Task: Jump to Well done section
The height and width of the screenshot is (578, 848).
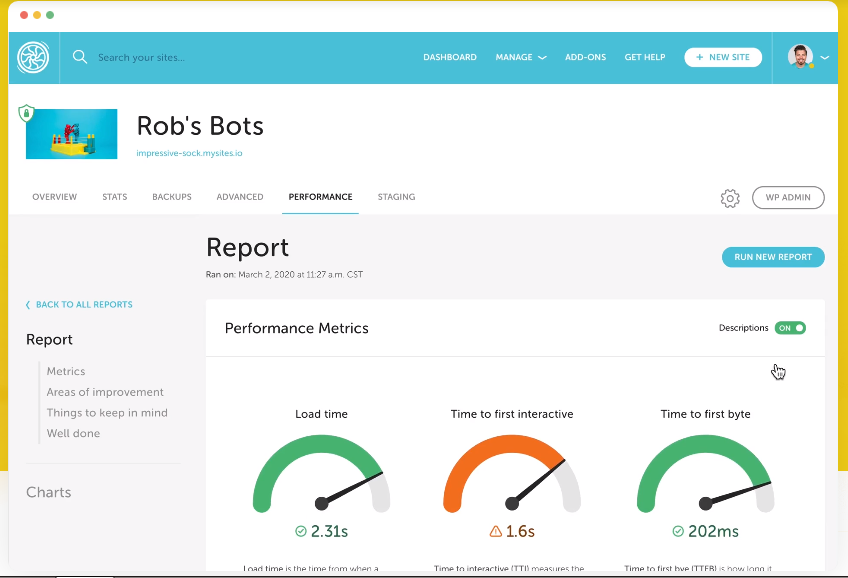Action: click(74, 433)
